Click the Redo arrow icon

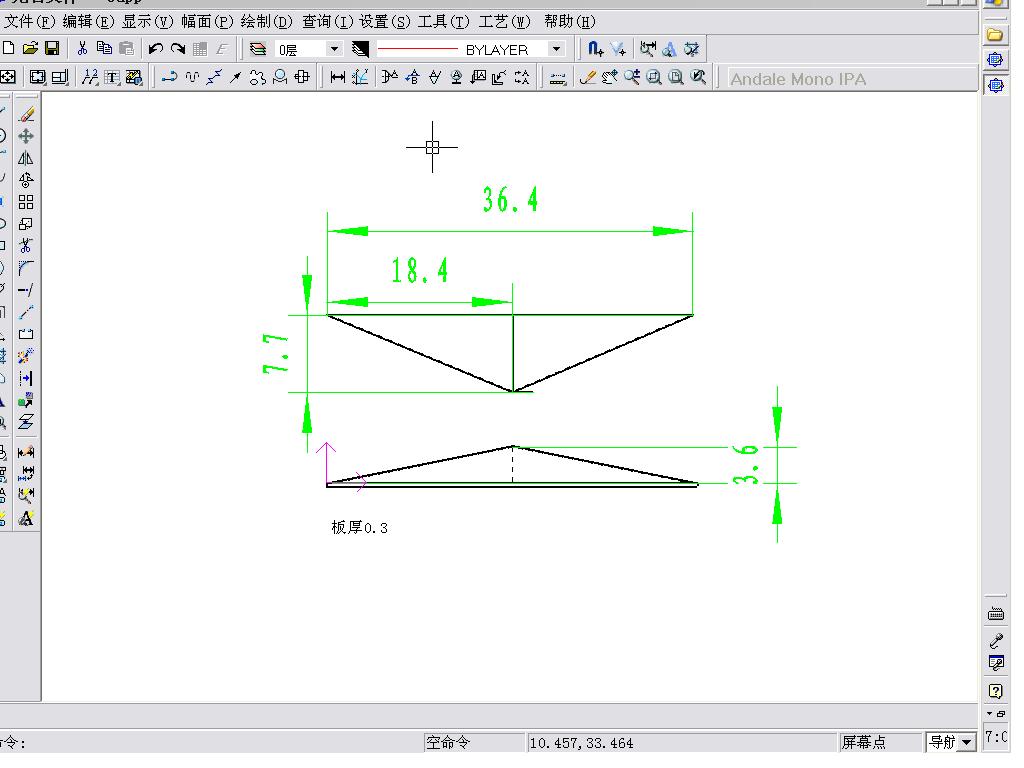click(178, 48)
